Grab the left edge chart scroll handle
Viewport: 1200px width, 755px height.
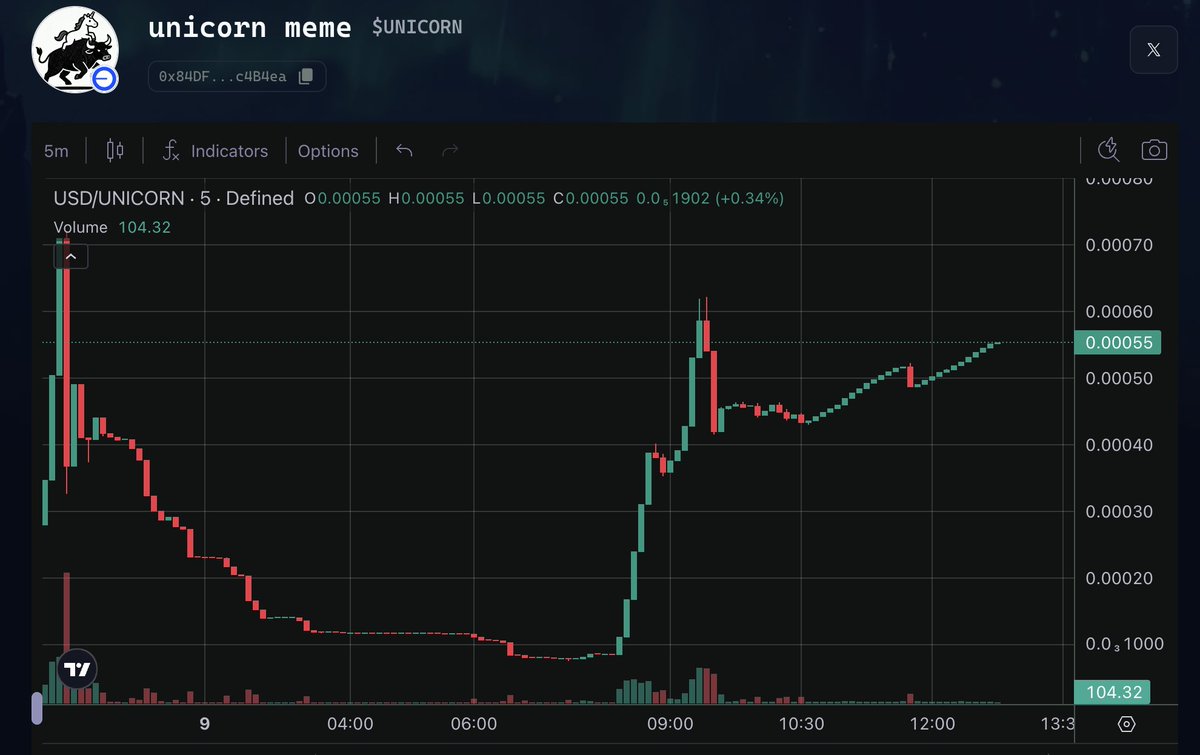tap(37, 708)
